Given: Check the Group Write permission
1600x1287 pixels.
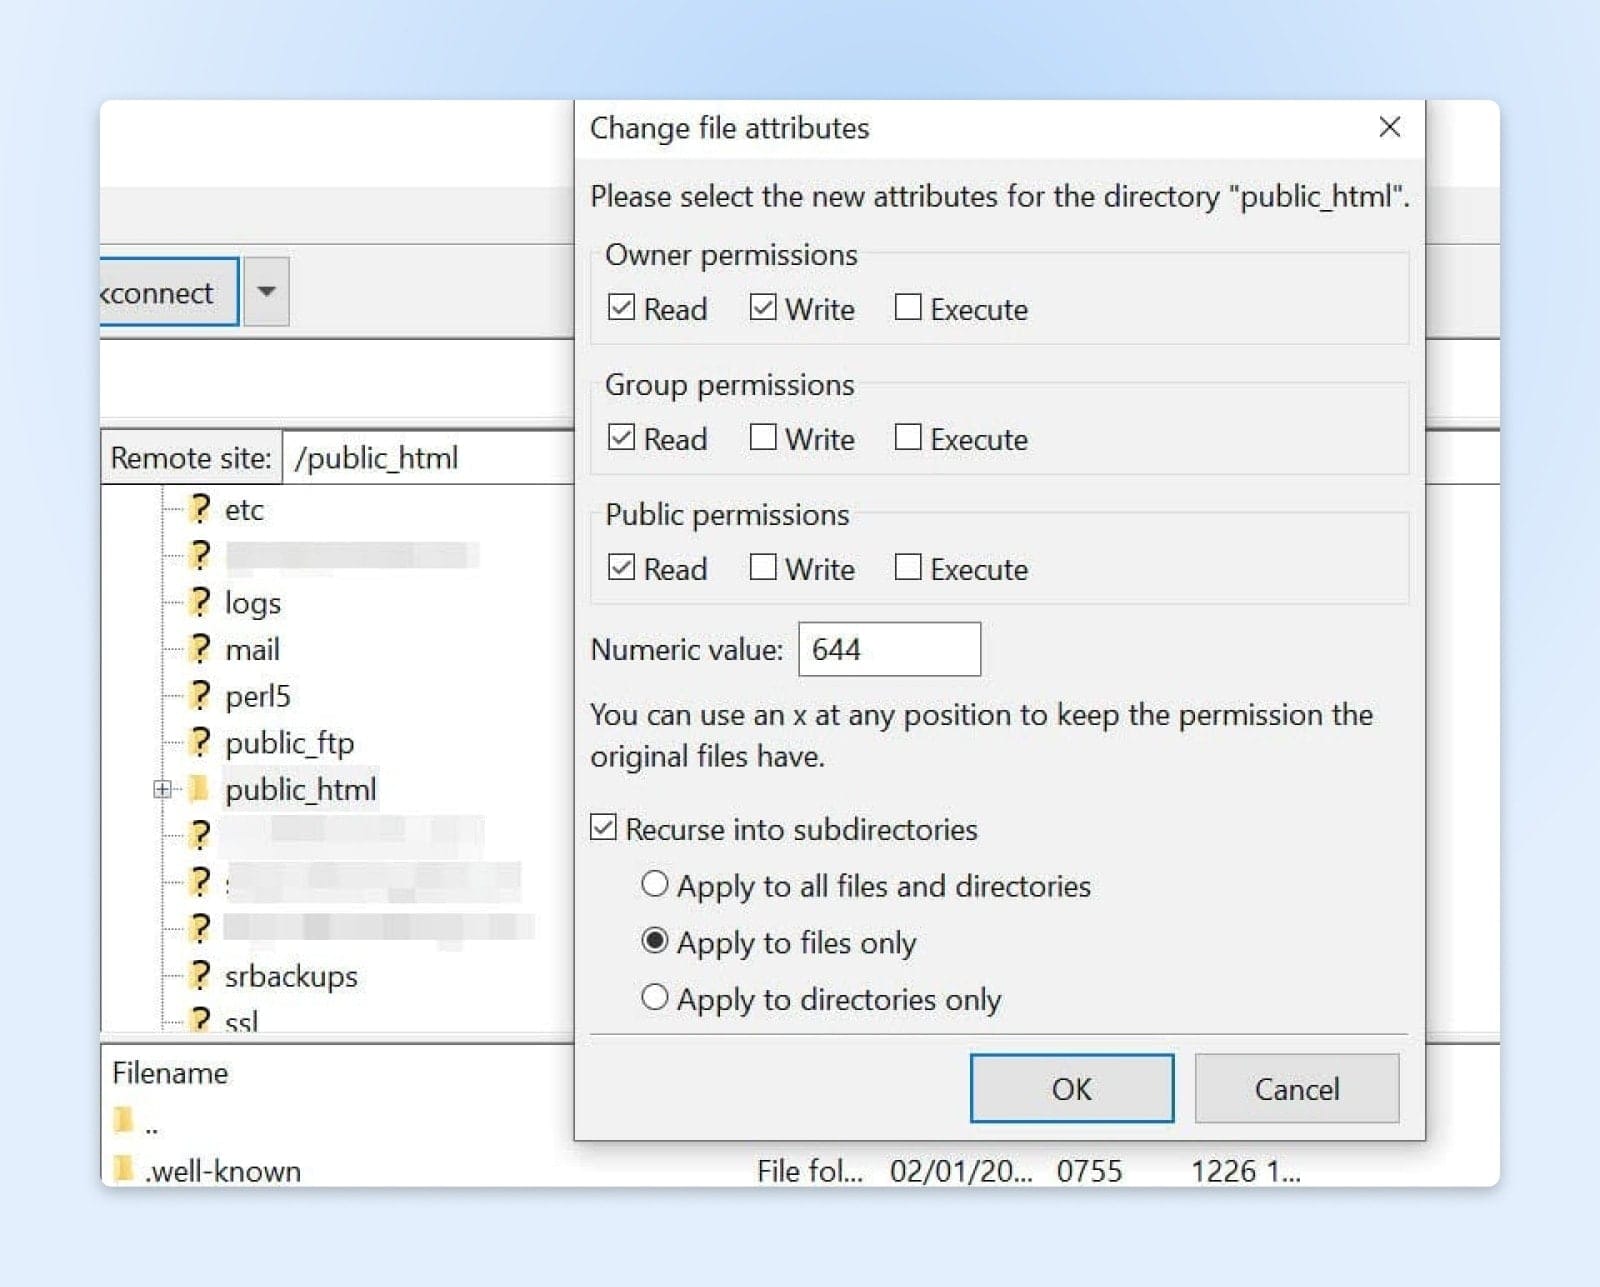Looking at the screenshot, I should (x=763, y=438).
